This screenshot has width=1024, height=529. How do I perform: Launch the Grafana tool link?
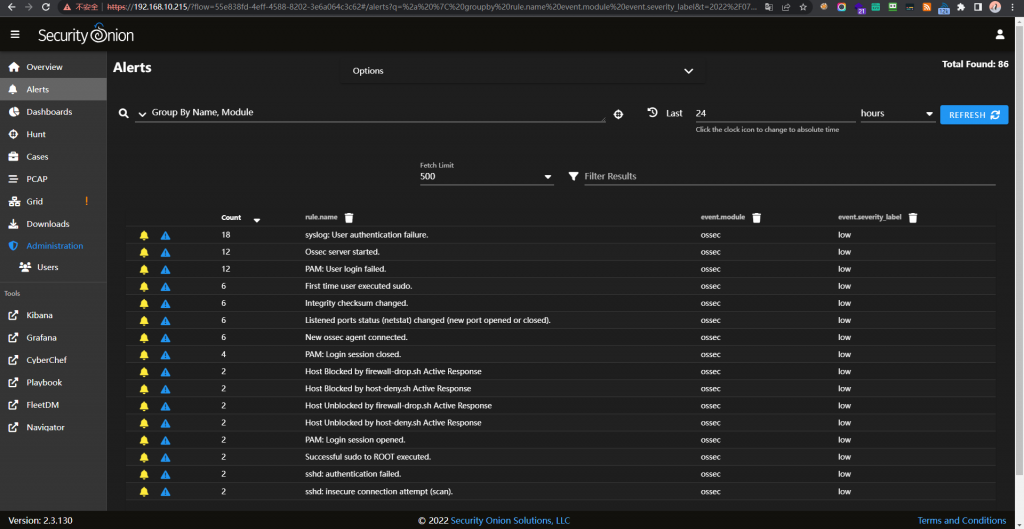click(x=54, y=338)
